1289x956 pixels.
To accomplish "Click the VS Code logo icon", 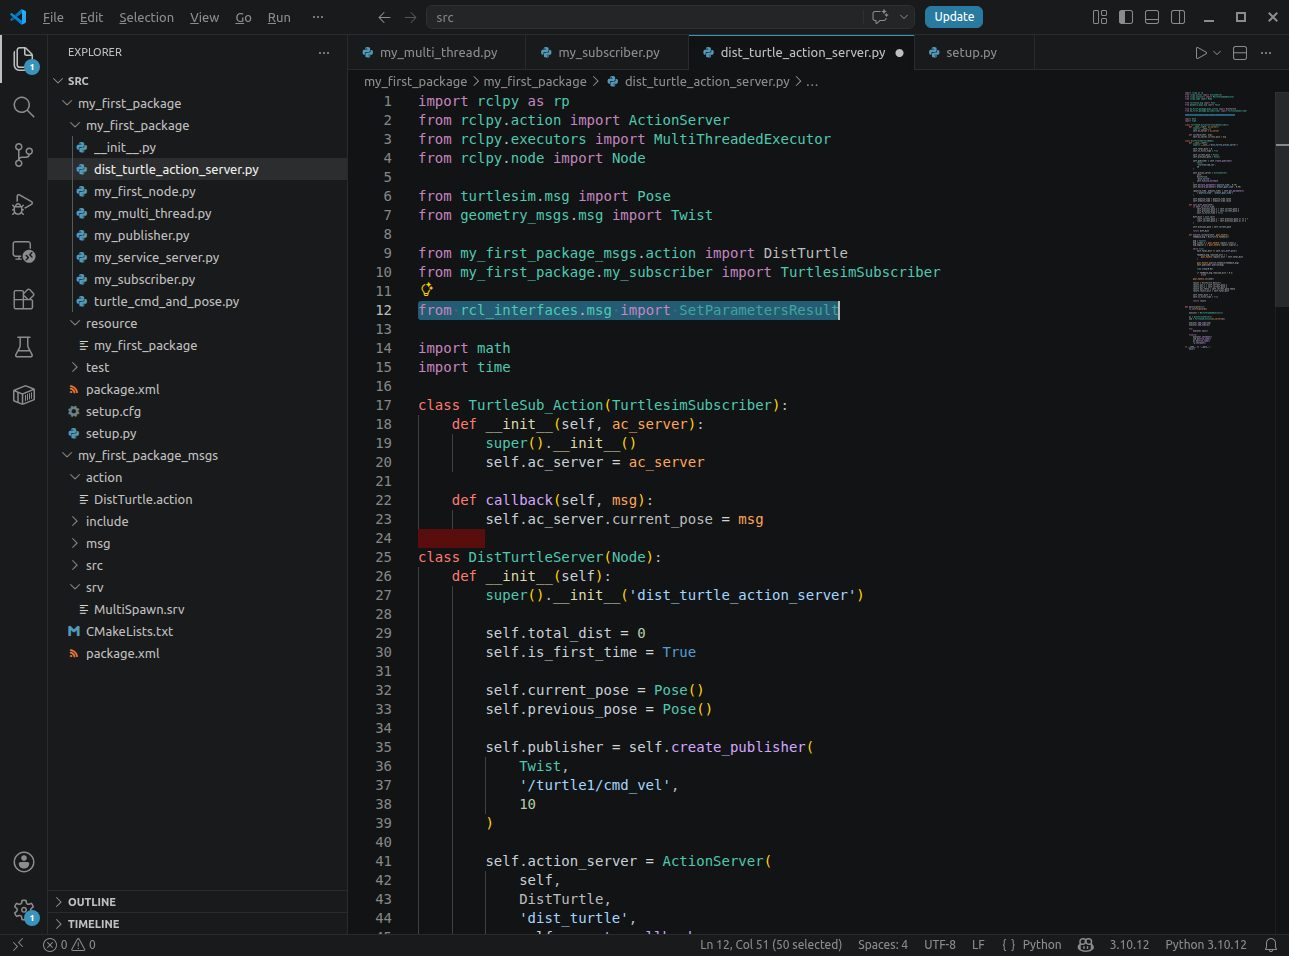I will tap(18, 17).
